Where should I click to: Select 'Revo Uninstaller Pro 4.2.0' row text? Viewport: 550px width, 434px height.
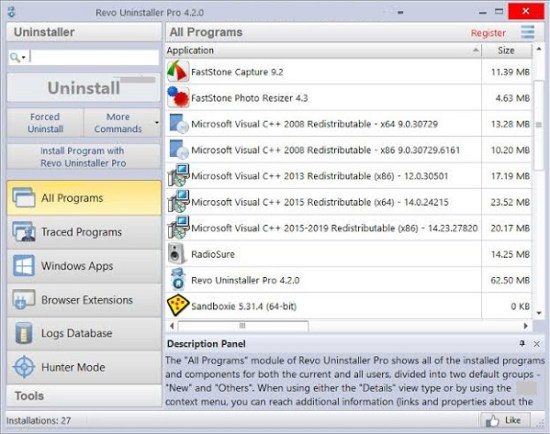click(x=245, y=280)
